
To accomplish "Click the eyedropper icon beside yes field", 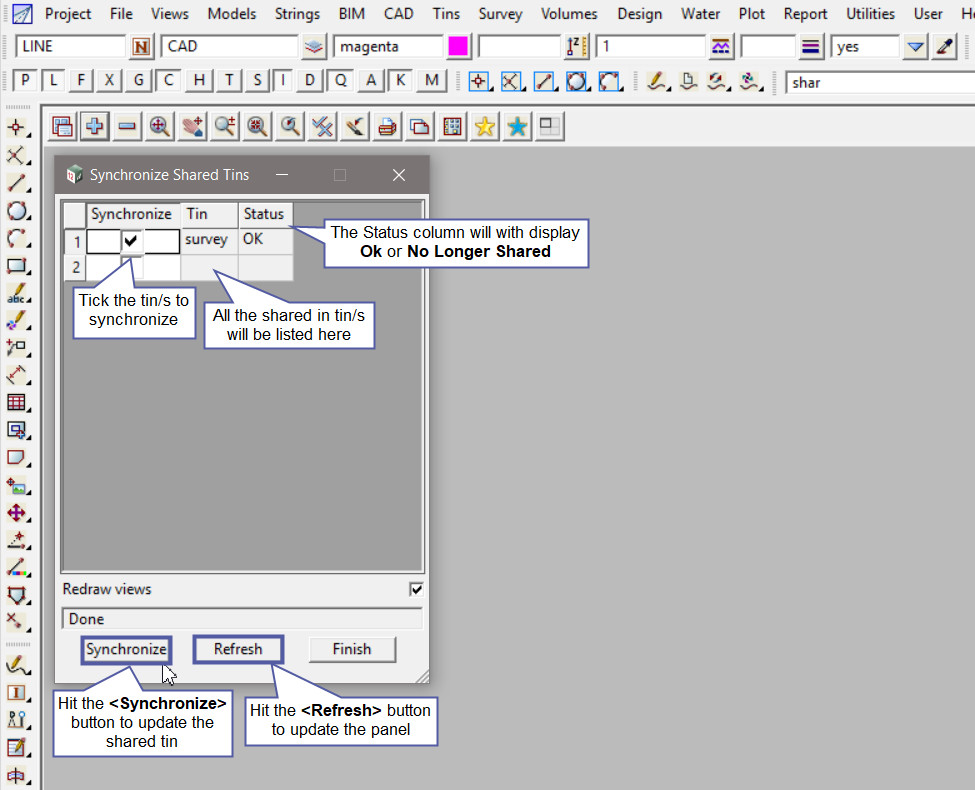I will pyautogui.click(x=944, y=47).
